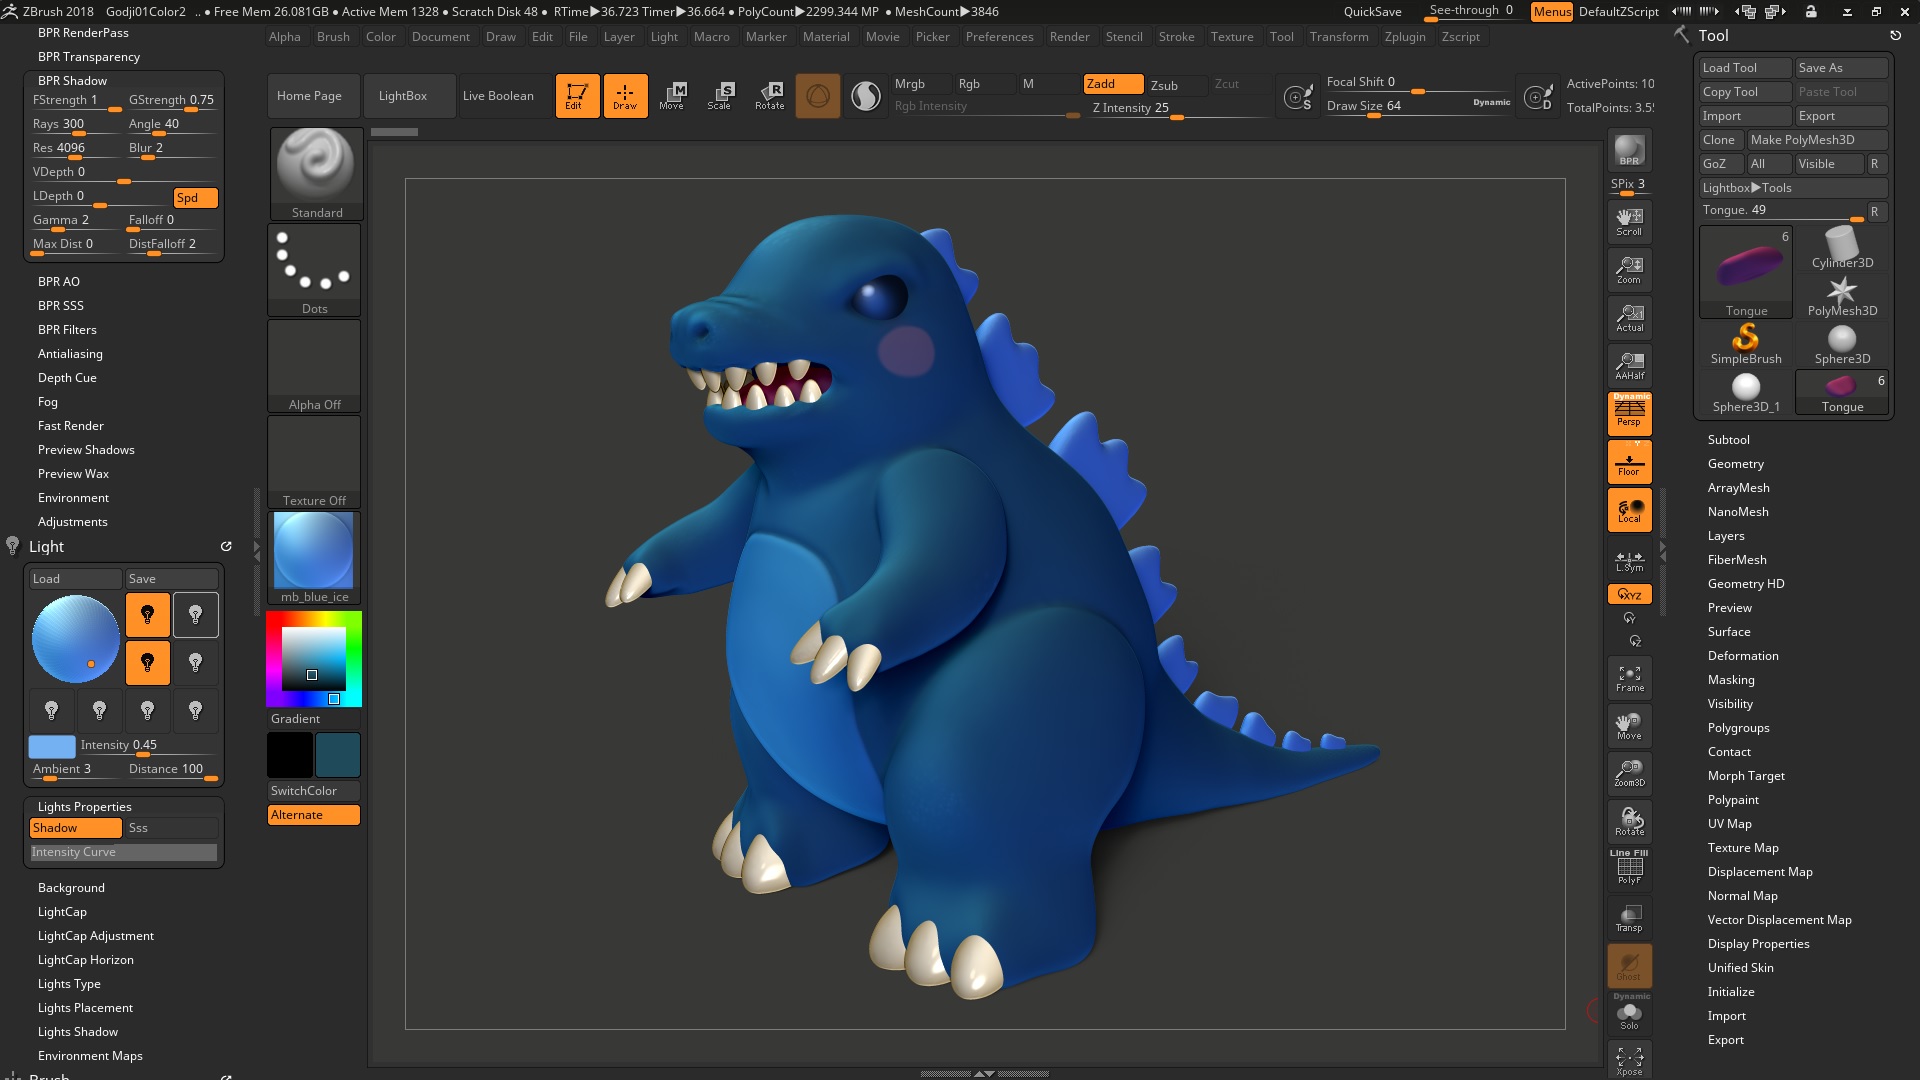Select the Scale transform tool
The height and width of the screenshot is (1080, 1920).
pyautogui.click(x=720, y=95)
